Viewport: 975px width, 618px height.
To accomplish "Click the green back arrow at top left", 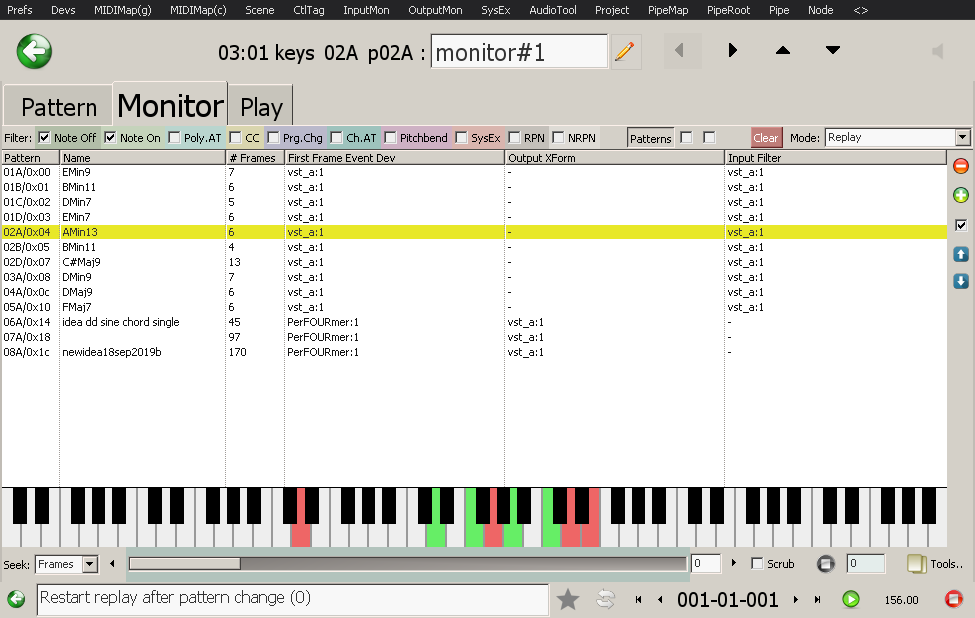I will [x=34, y=51].
